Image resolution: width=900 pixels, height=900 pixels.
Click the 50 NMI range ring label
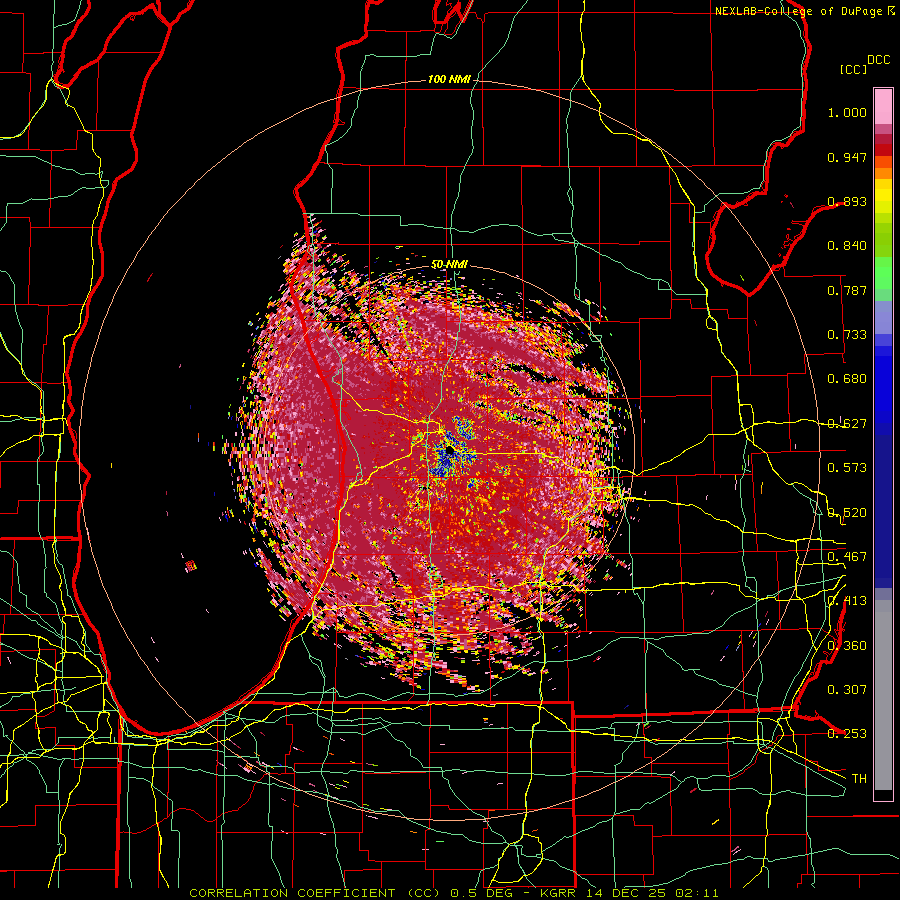pos(449,264)
